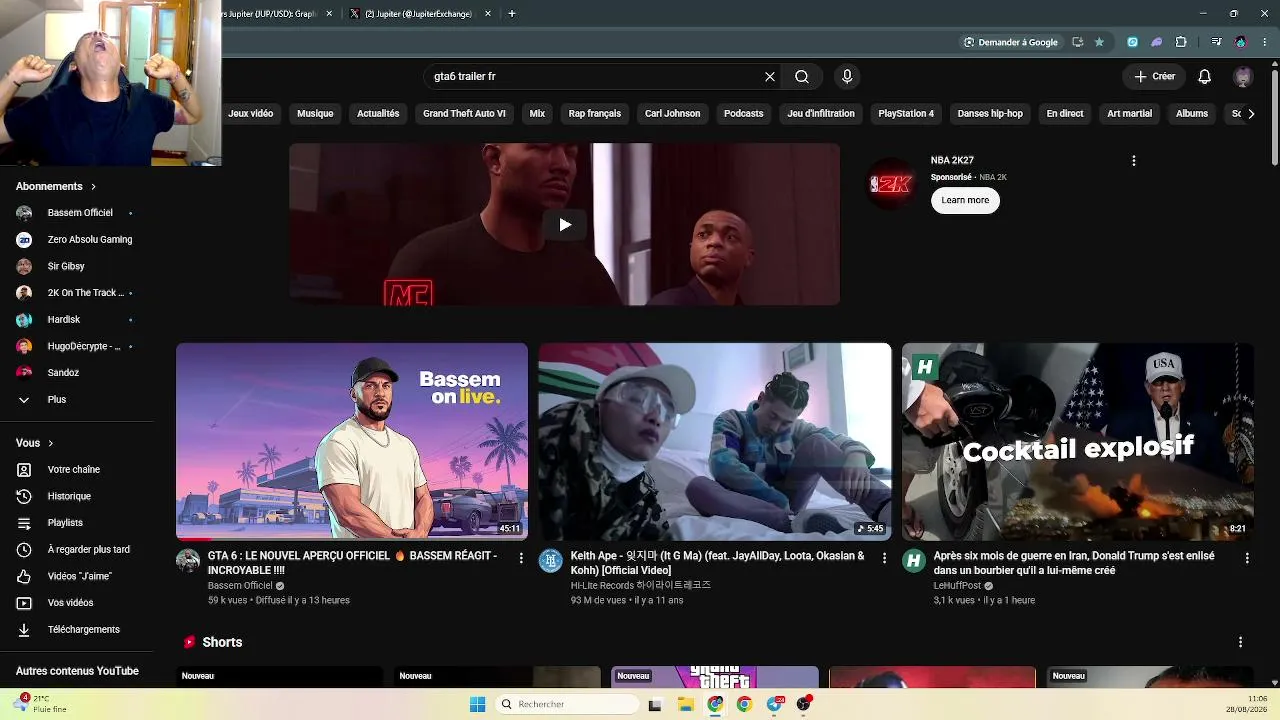Click Learn more on NBA 2K27 ad
This screenshot has height=720, width=1280.
click(965, 200)
